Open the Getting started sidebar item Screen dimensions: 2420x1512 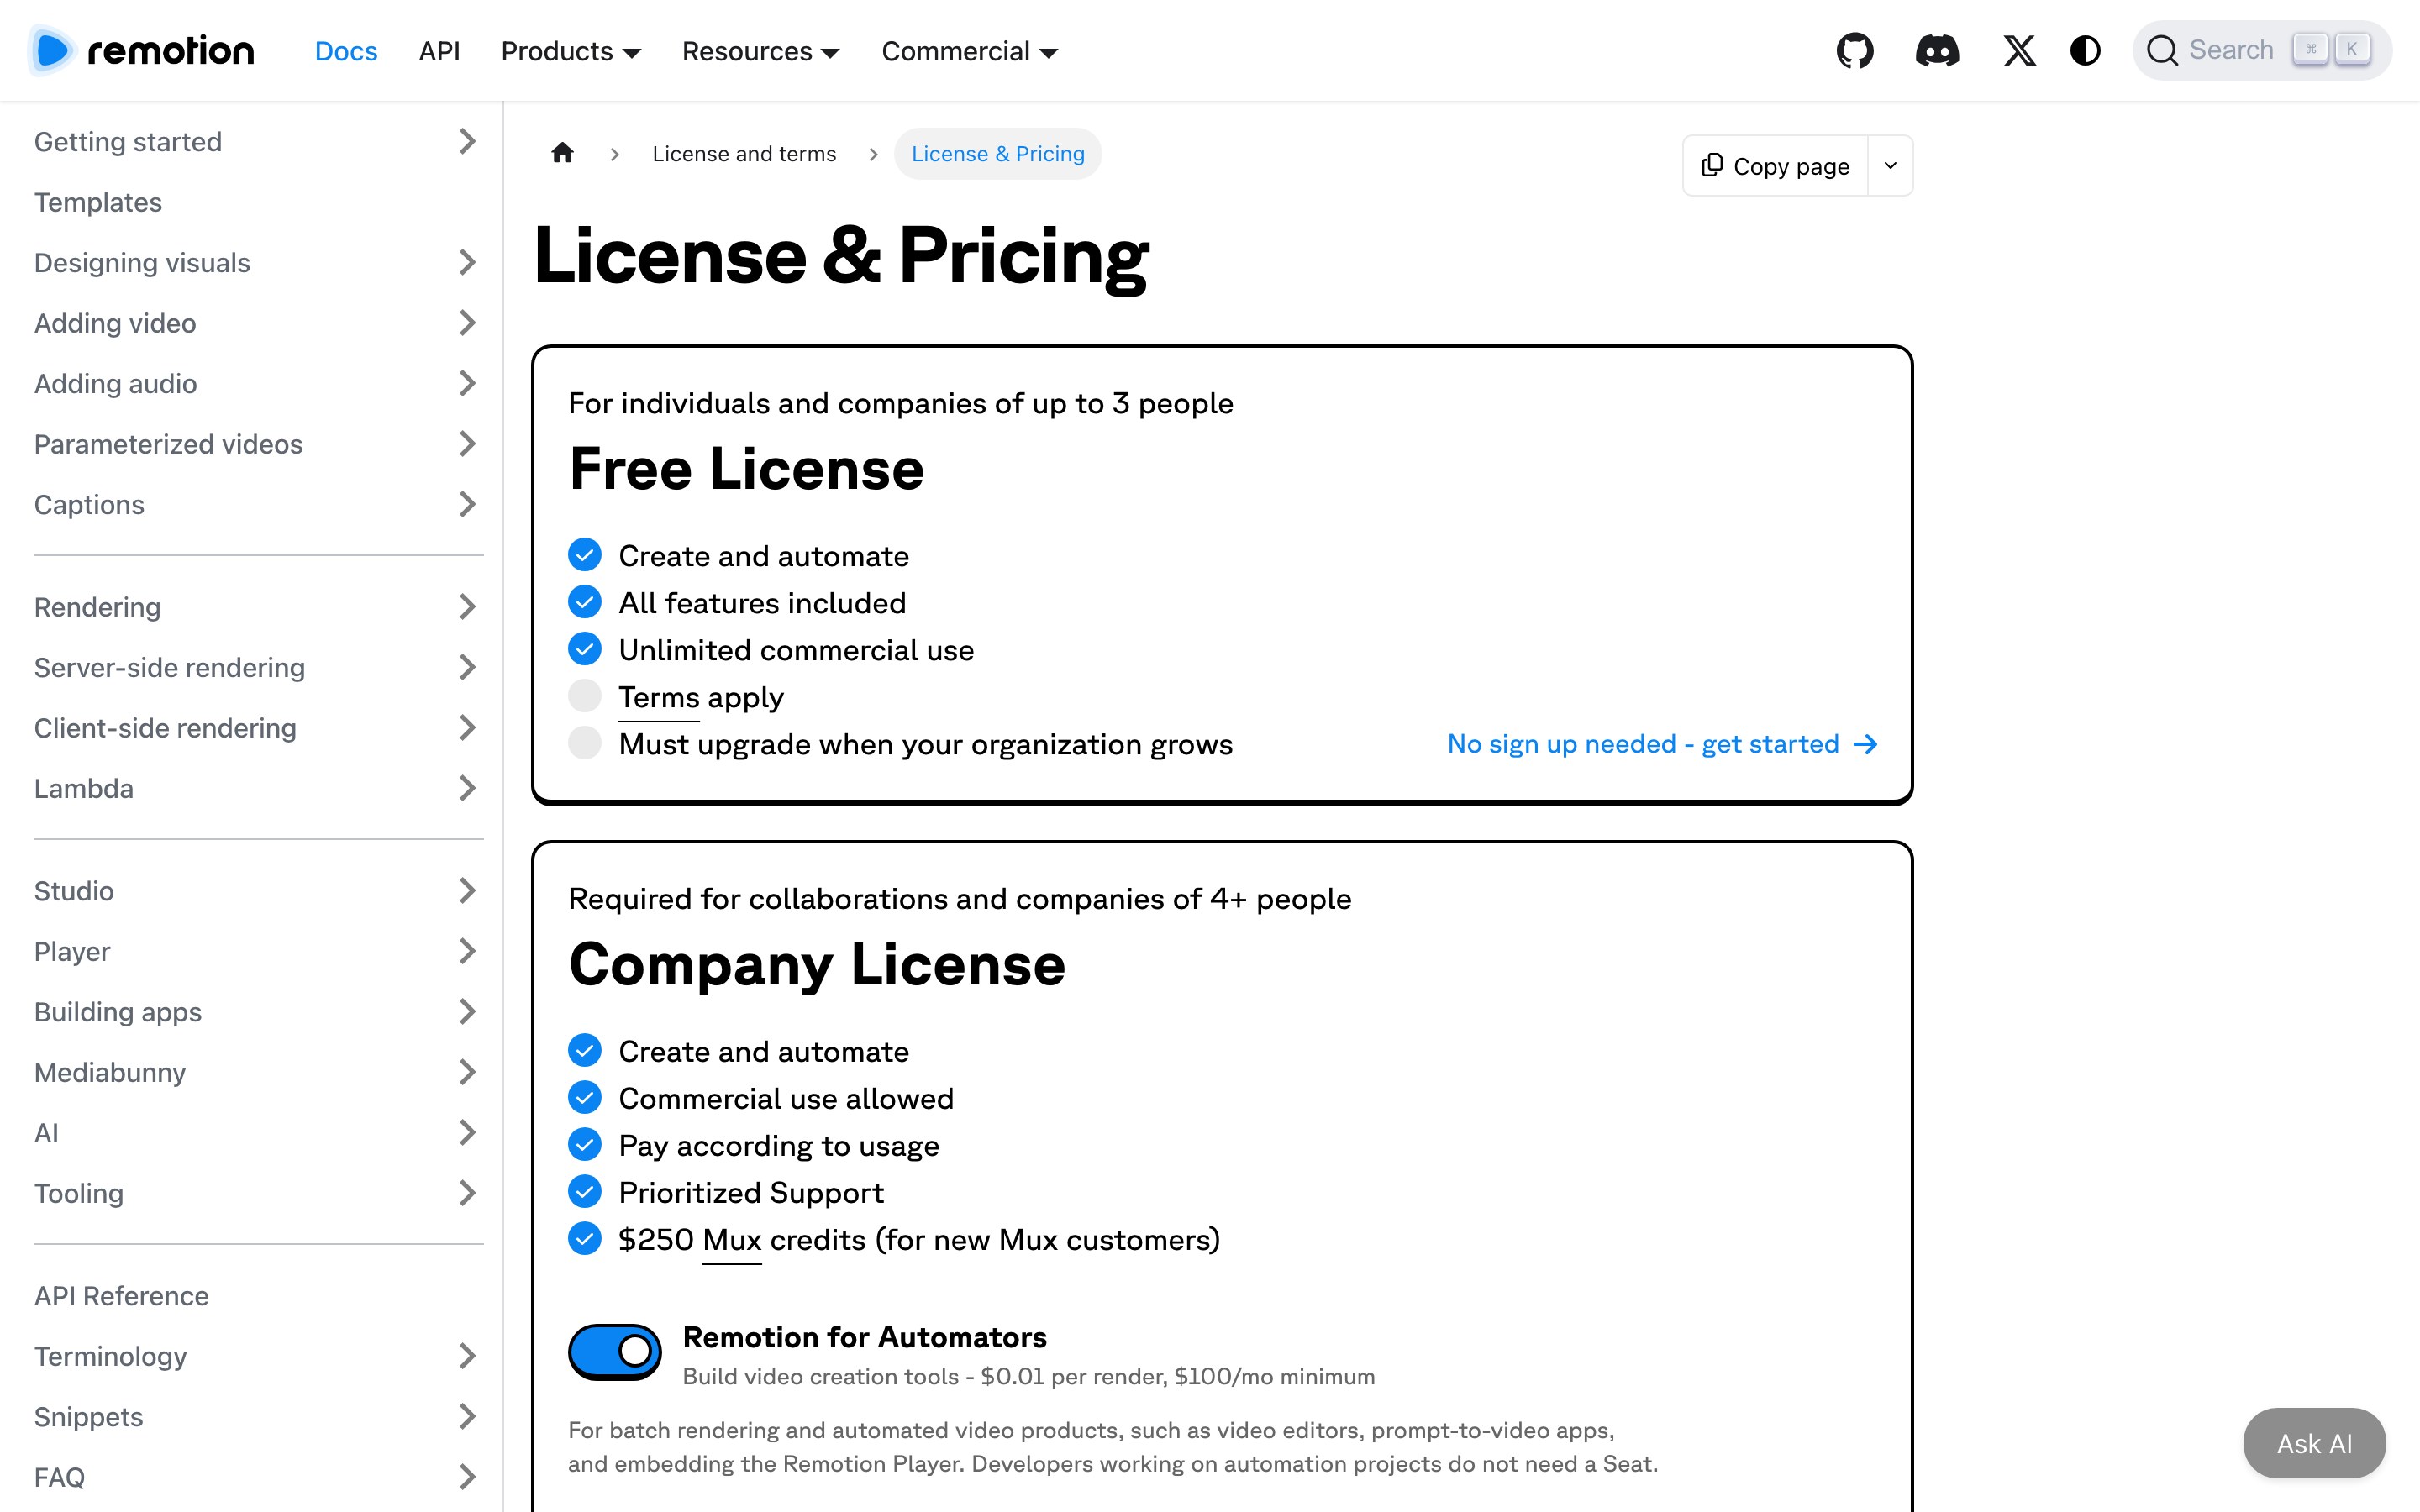click(x=128, y=142)
